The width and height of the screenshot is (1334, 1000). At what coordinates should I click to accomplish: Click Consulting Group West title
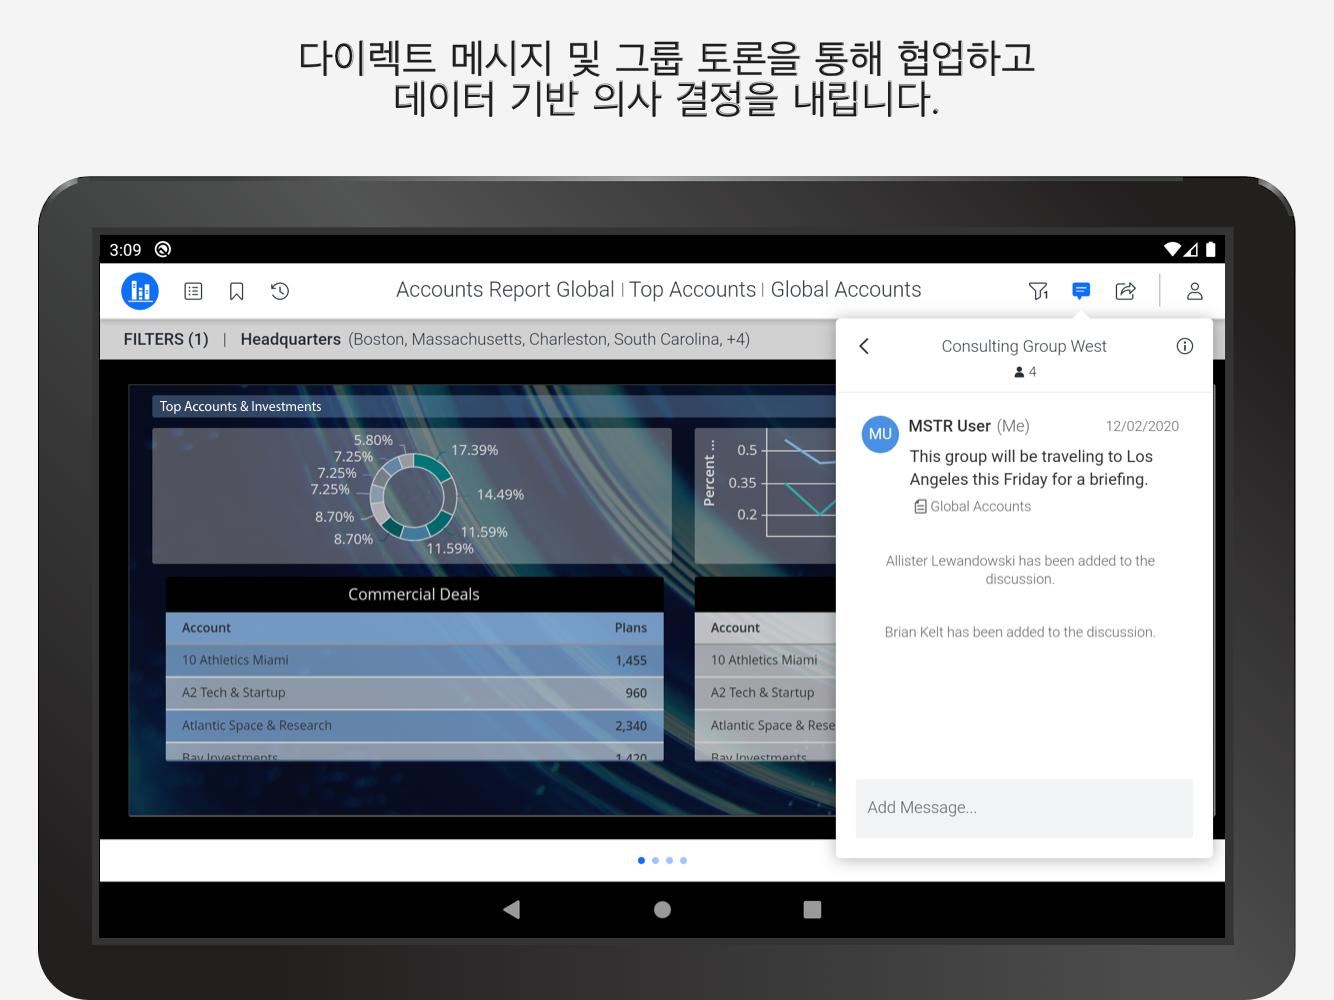1024,346
